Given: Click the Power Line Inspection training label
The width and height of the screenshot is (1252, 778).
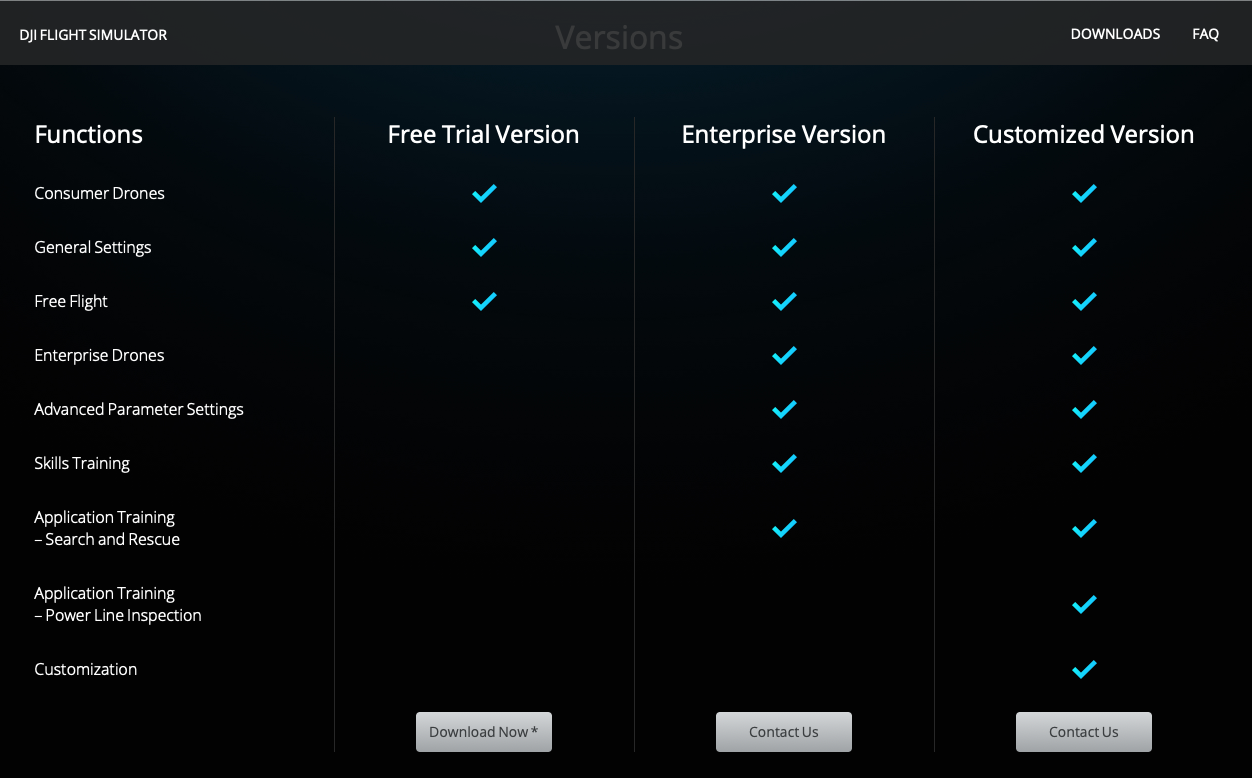Looking at the screenshot, I should (118, 604).
